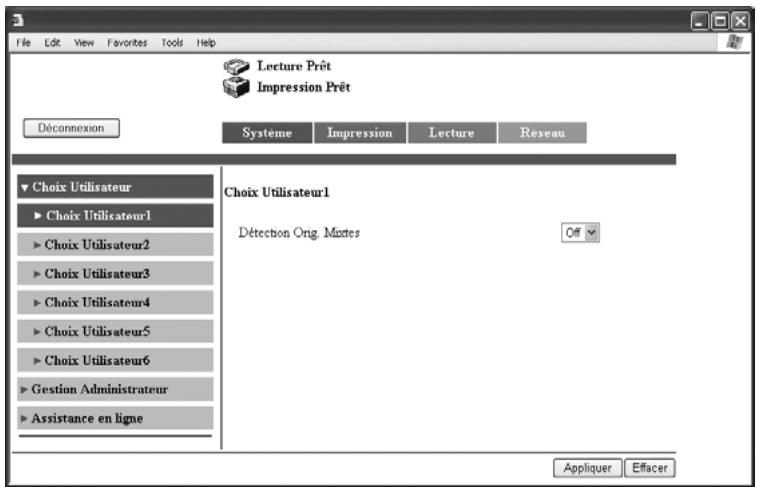Click the Choix Utilisateur1 page heading
The height and width of the screenshot is (487, 757).
pyautogui.click(x=277, y=192)
